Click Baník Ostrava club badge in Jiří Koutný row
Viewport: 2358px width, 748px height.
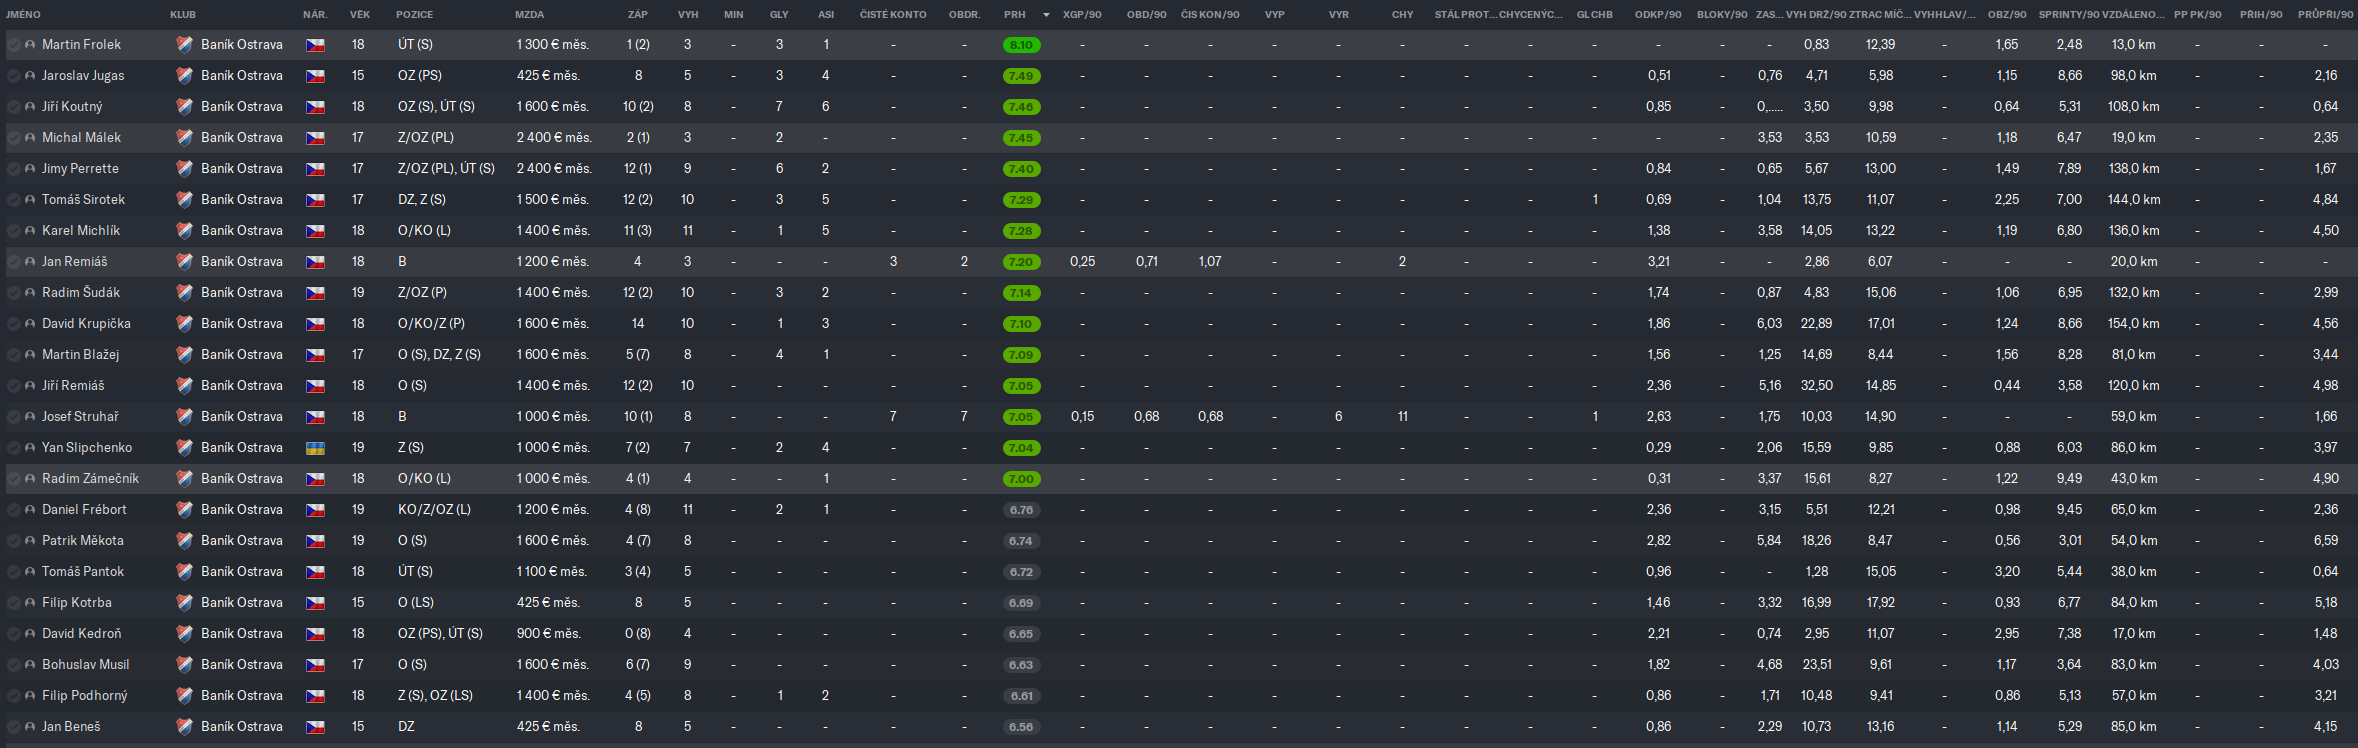(x=184, y=107)
